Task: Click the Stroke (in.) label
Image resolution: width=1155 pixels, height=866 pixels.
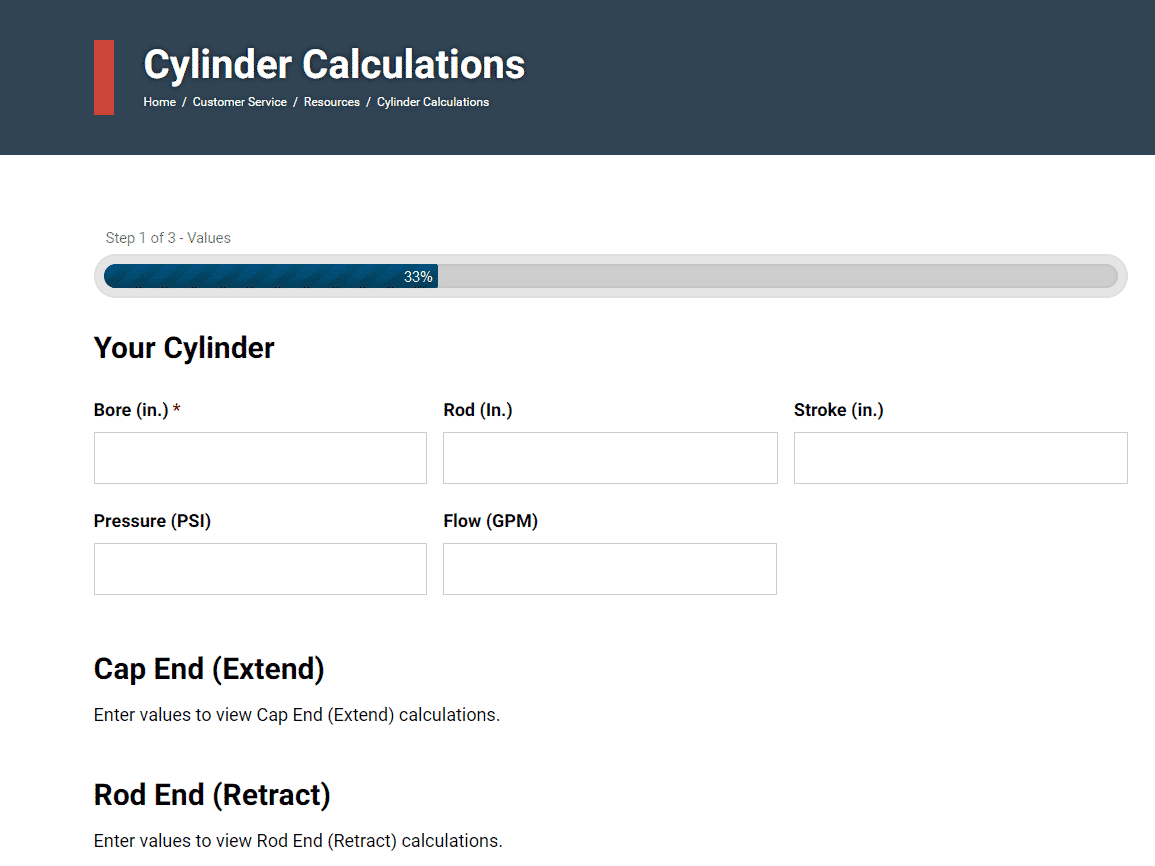Action: tap(838, 410)
